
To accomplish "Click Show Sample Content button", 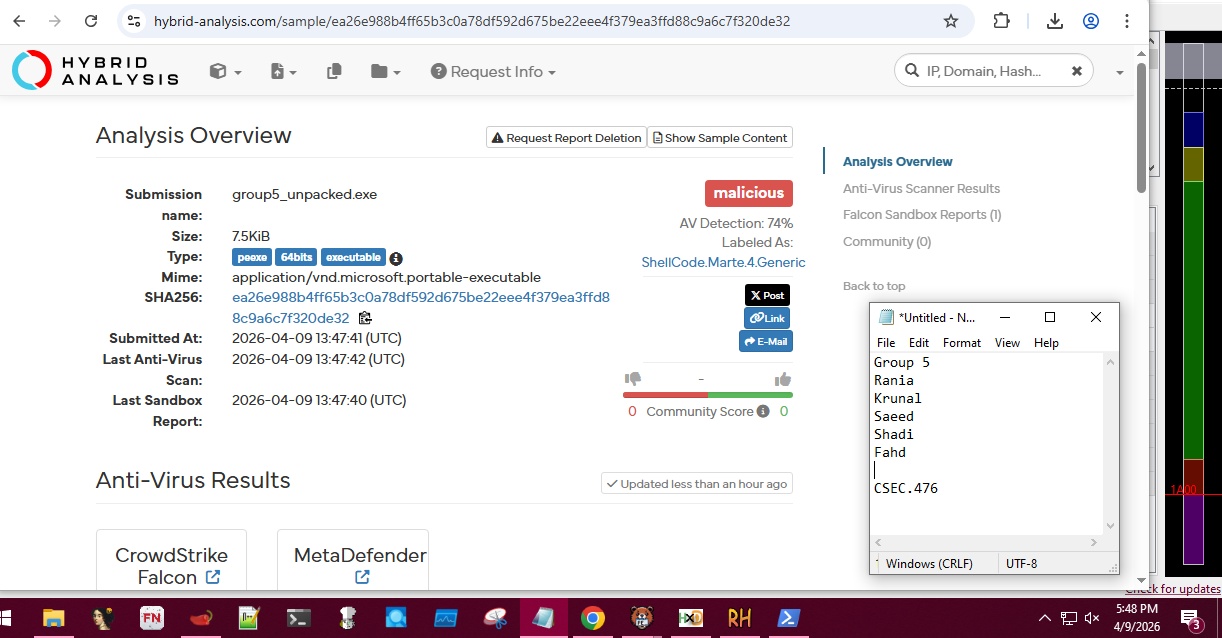I will click(720, 138).
